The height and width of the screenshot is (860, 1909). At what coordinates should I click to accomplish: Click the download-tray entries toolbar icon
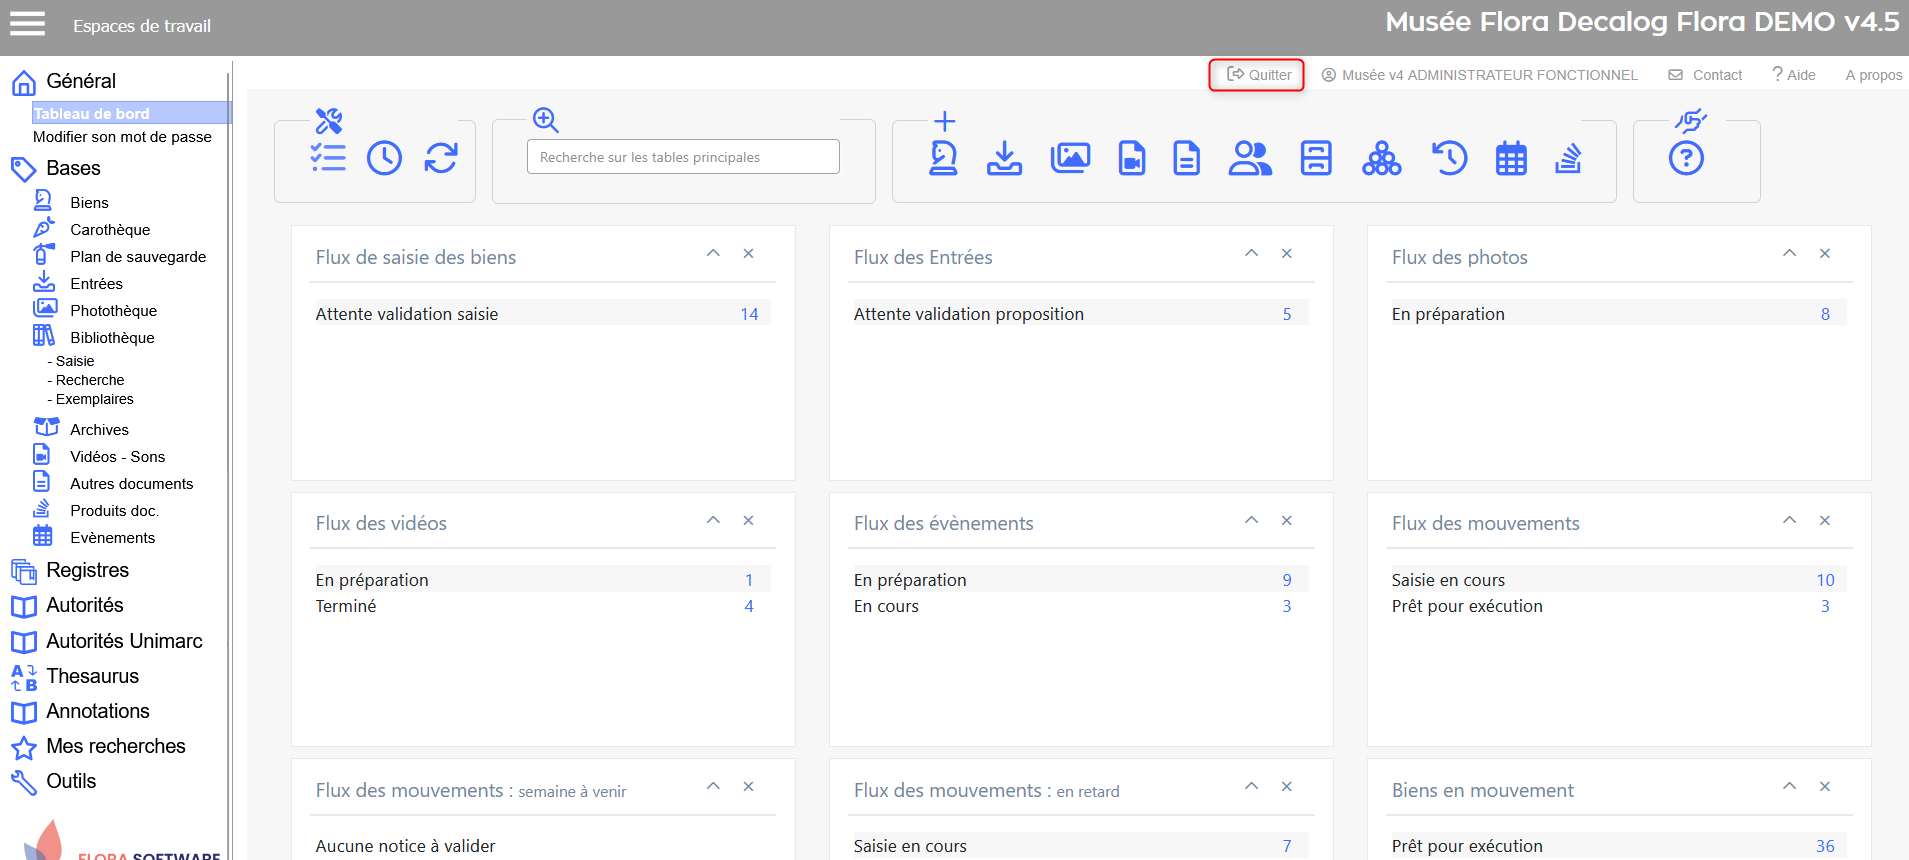1004,158
